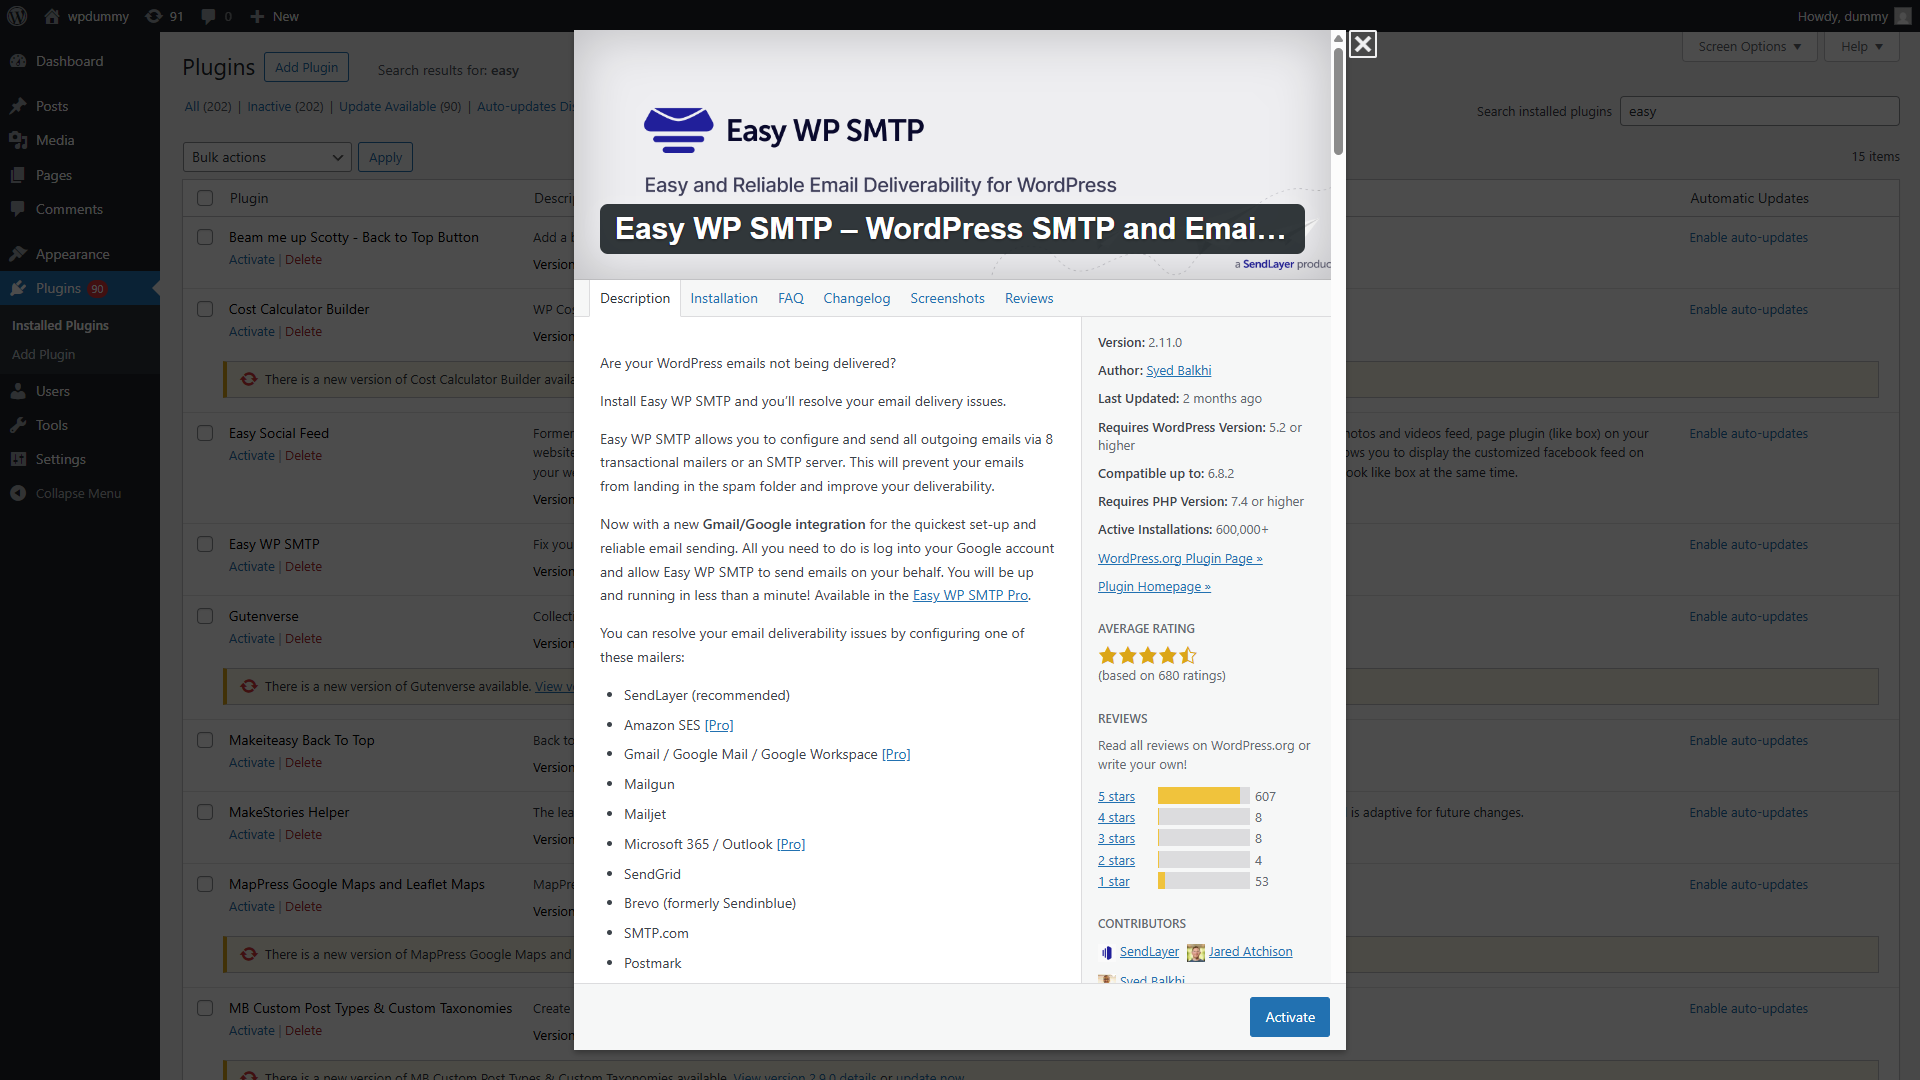This screenshot has width=1920, height=1080.
Task: Switch to the Changelog tab
Action: click(x=856, y=298)
